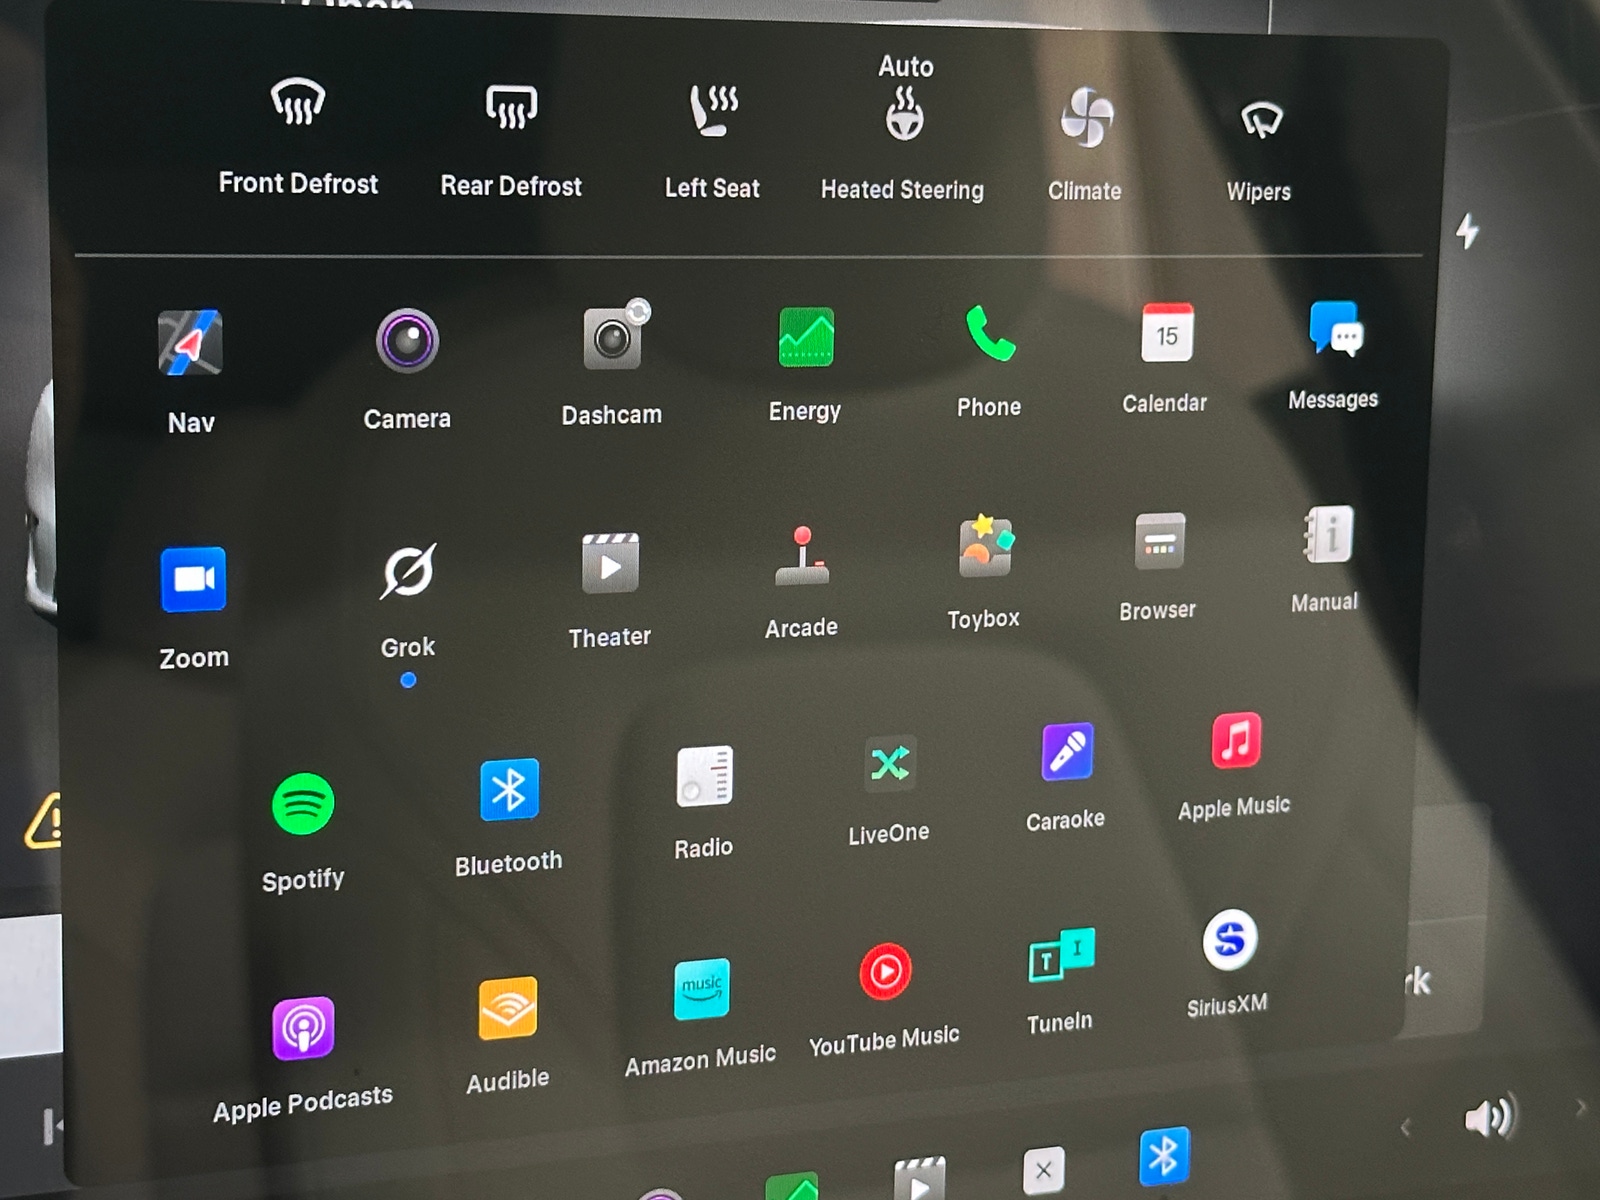
Task: Open Climate controls
Action: [1086, 117]
